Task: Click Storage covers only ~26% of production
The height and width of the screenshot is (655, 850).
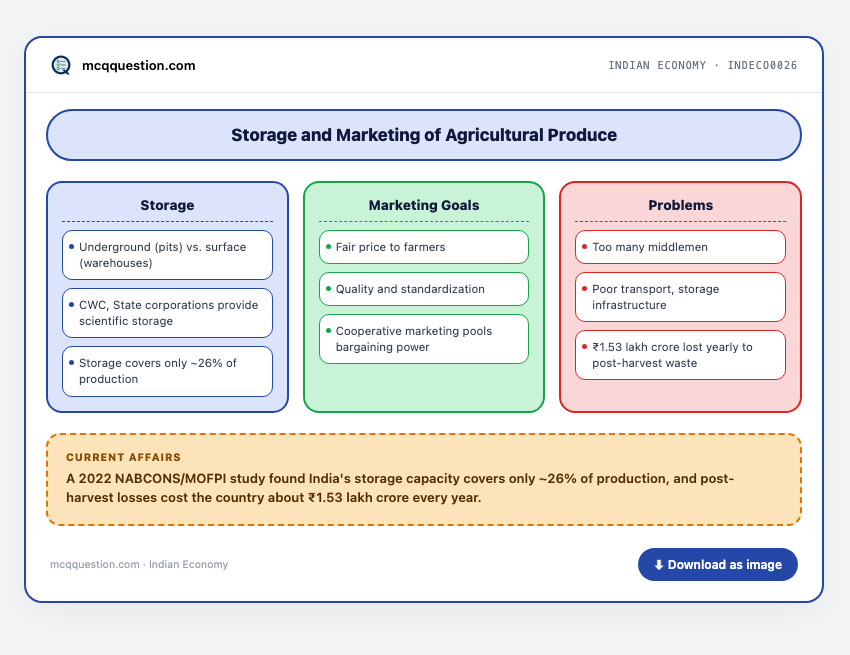Action: click(168, 371)
